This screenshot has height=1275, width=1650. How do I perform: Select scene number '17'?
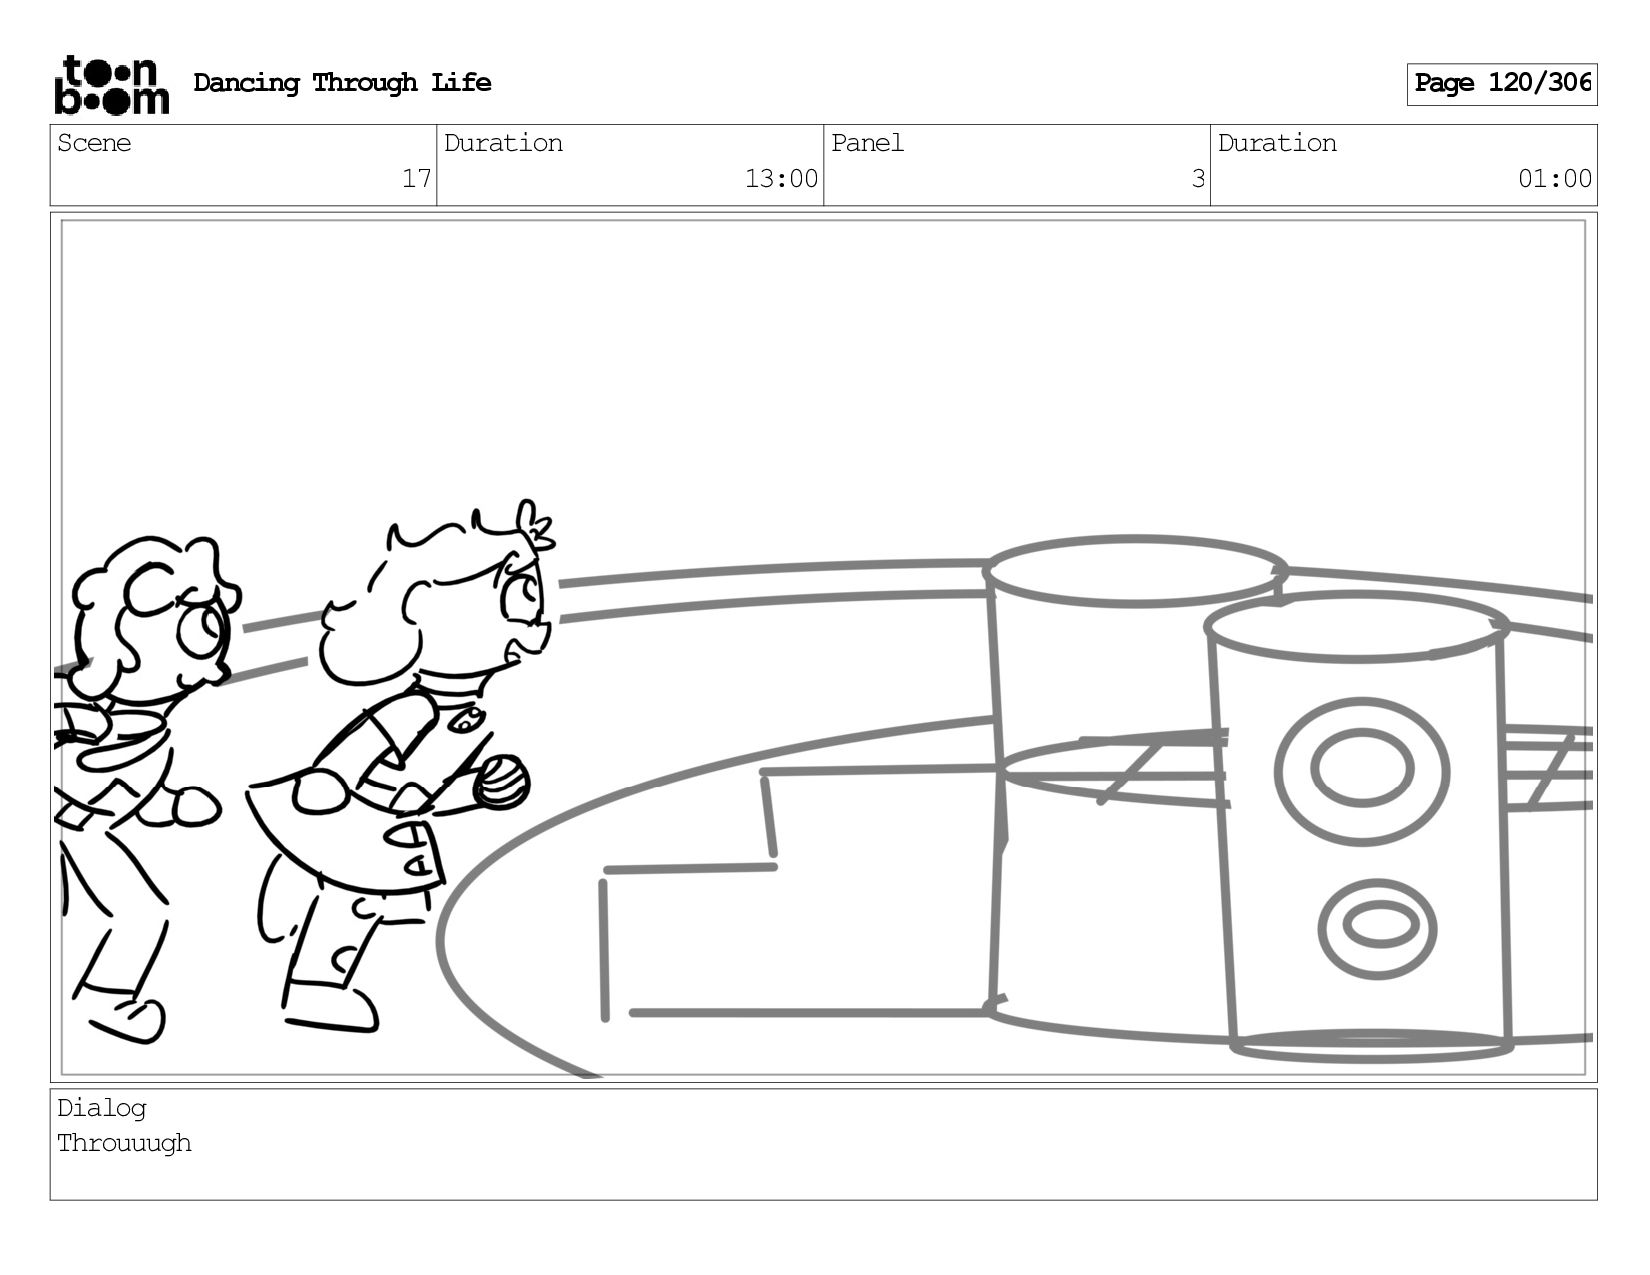[x=416, y=179]
